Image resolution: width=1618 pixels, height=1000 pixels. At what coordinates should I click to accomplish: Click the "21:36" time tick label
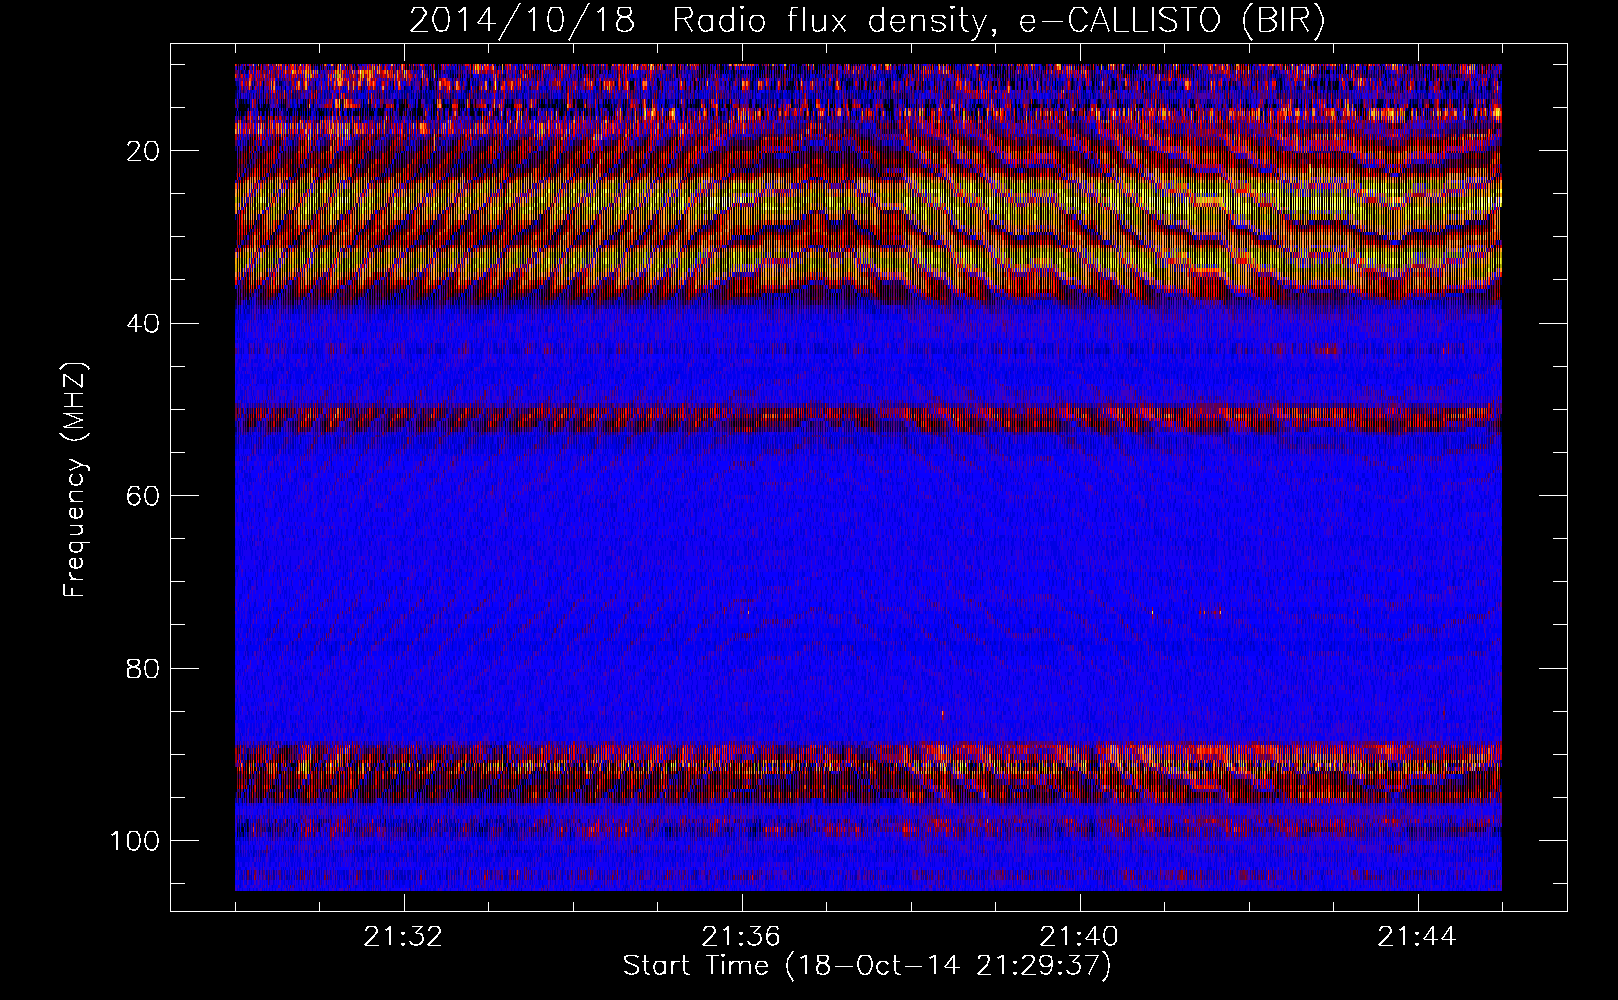(x=741, y=938)
